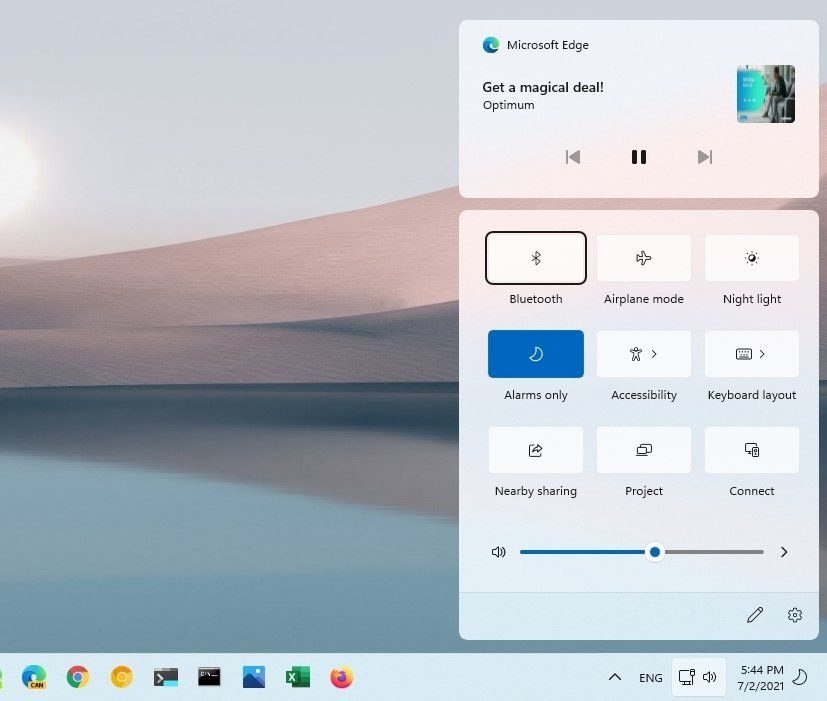The width and height of the screenshot is (827, 701).
Task: Turn on Night light
Action: click(x=751, y=257)
